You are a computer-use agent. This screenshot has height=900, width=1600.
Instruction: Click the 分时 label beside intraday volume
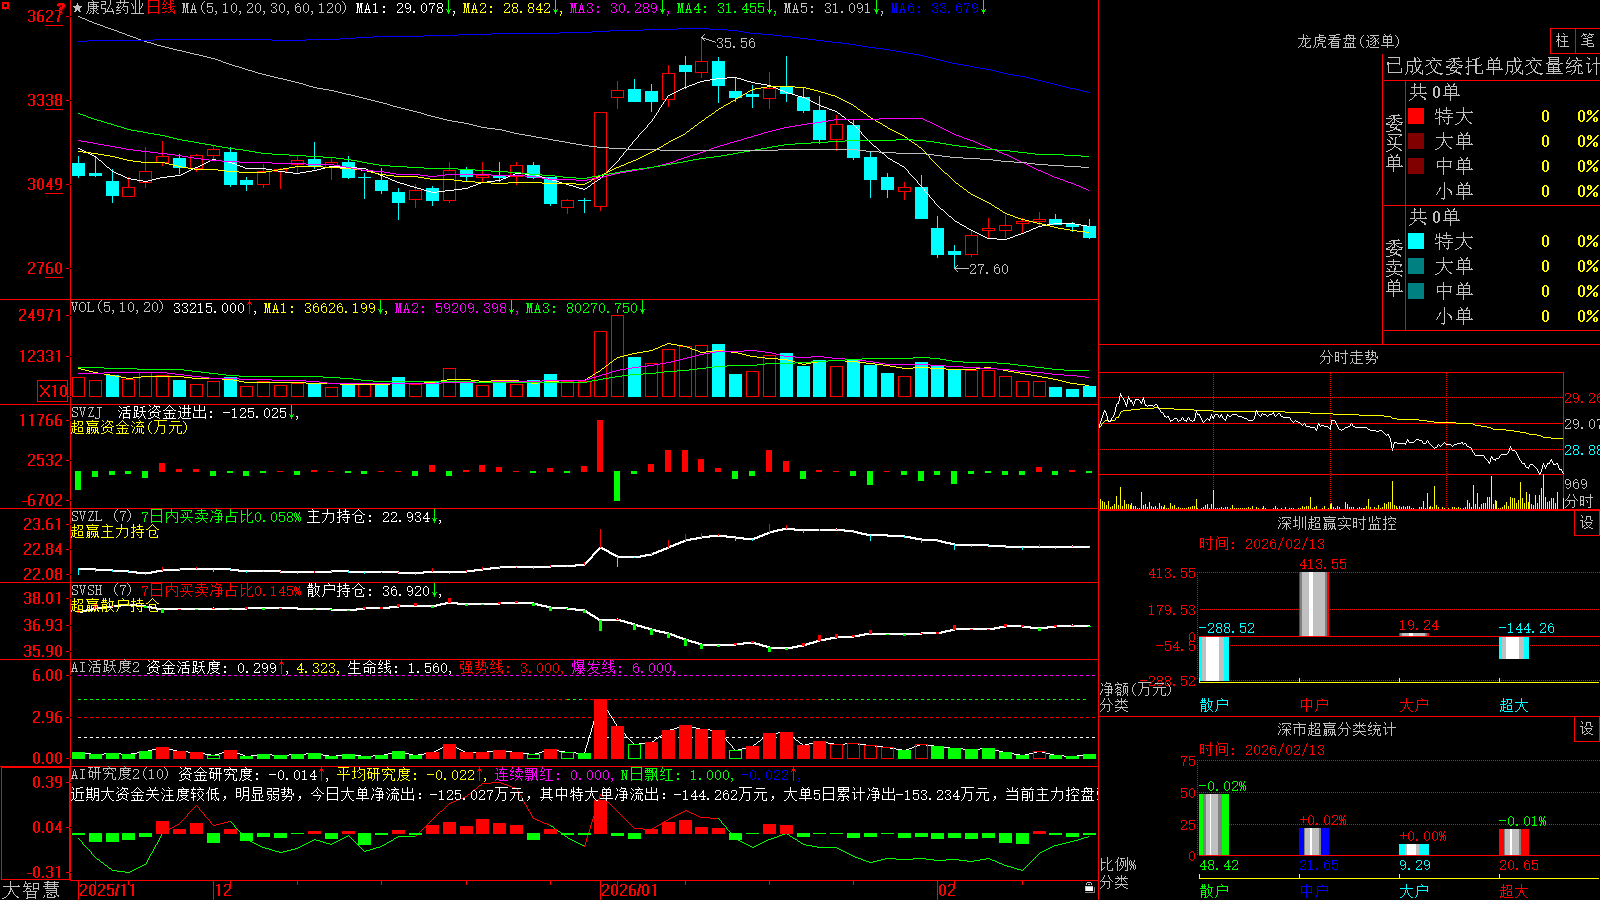(1579, 501)
